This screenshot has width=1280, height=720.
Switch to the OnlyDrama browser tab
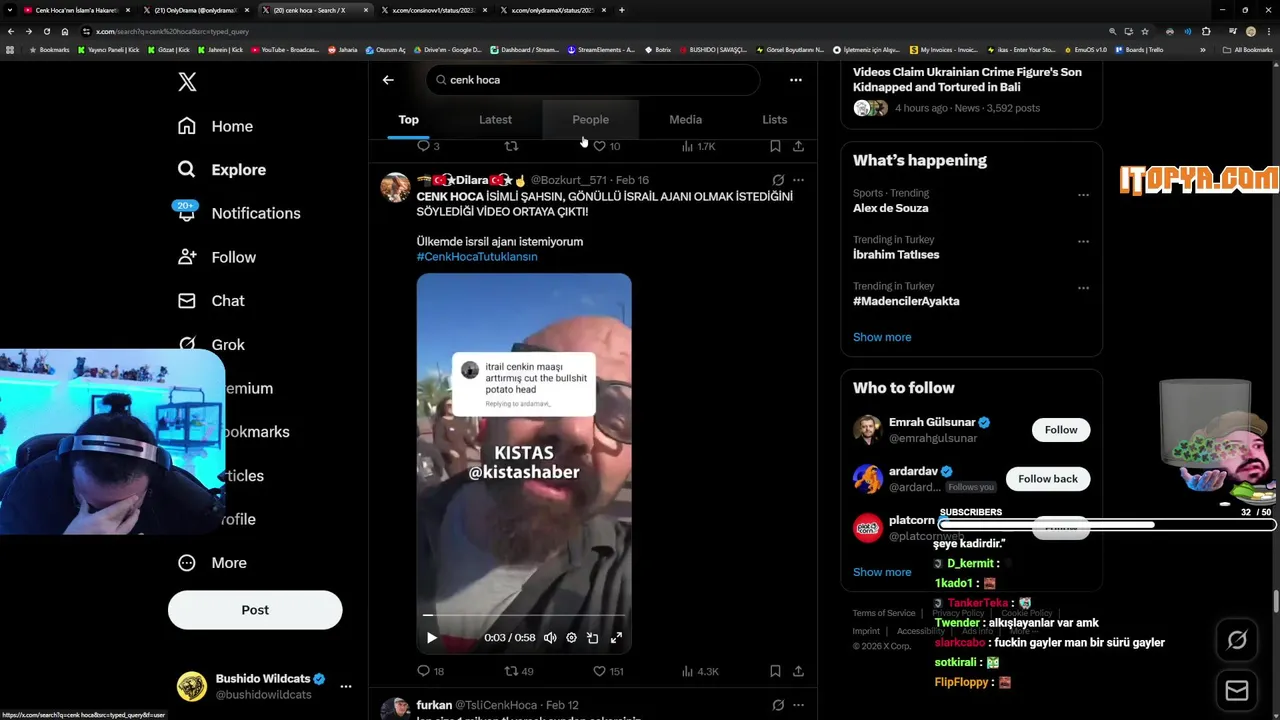pyautogui.click(x=194, y=10)
